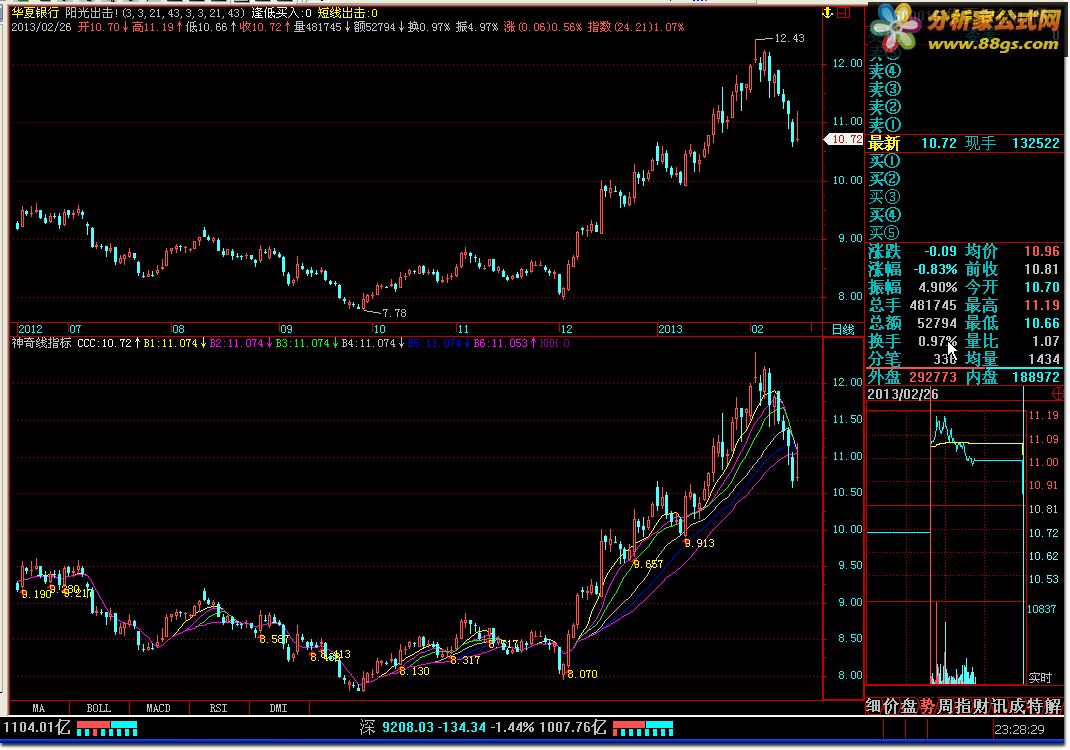
Task: Switch to the BOLL indicator tab
Action: [99, 708]
